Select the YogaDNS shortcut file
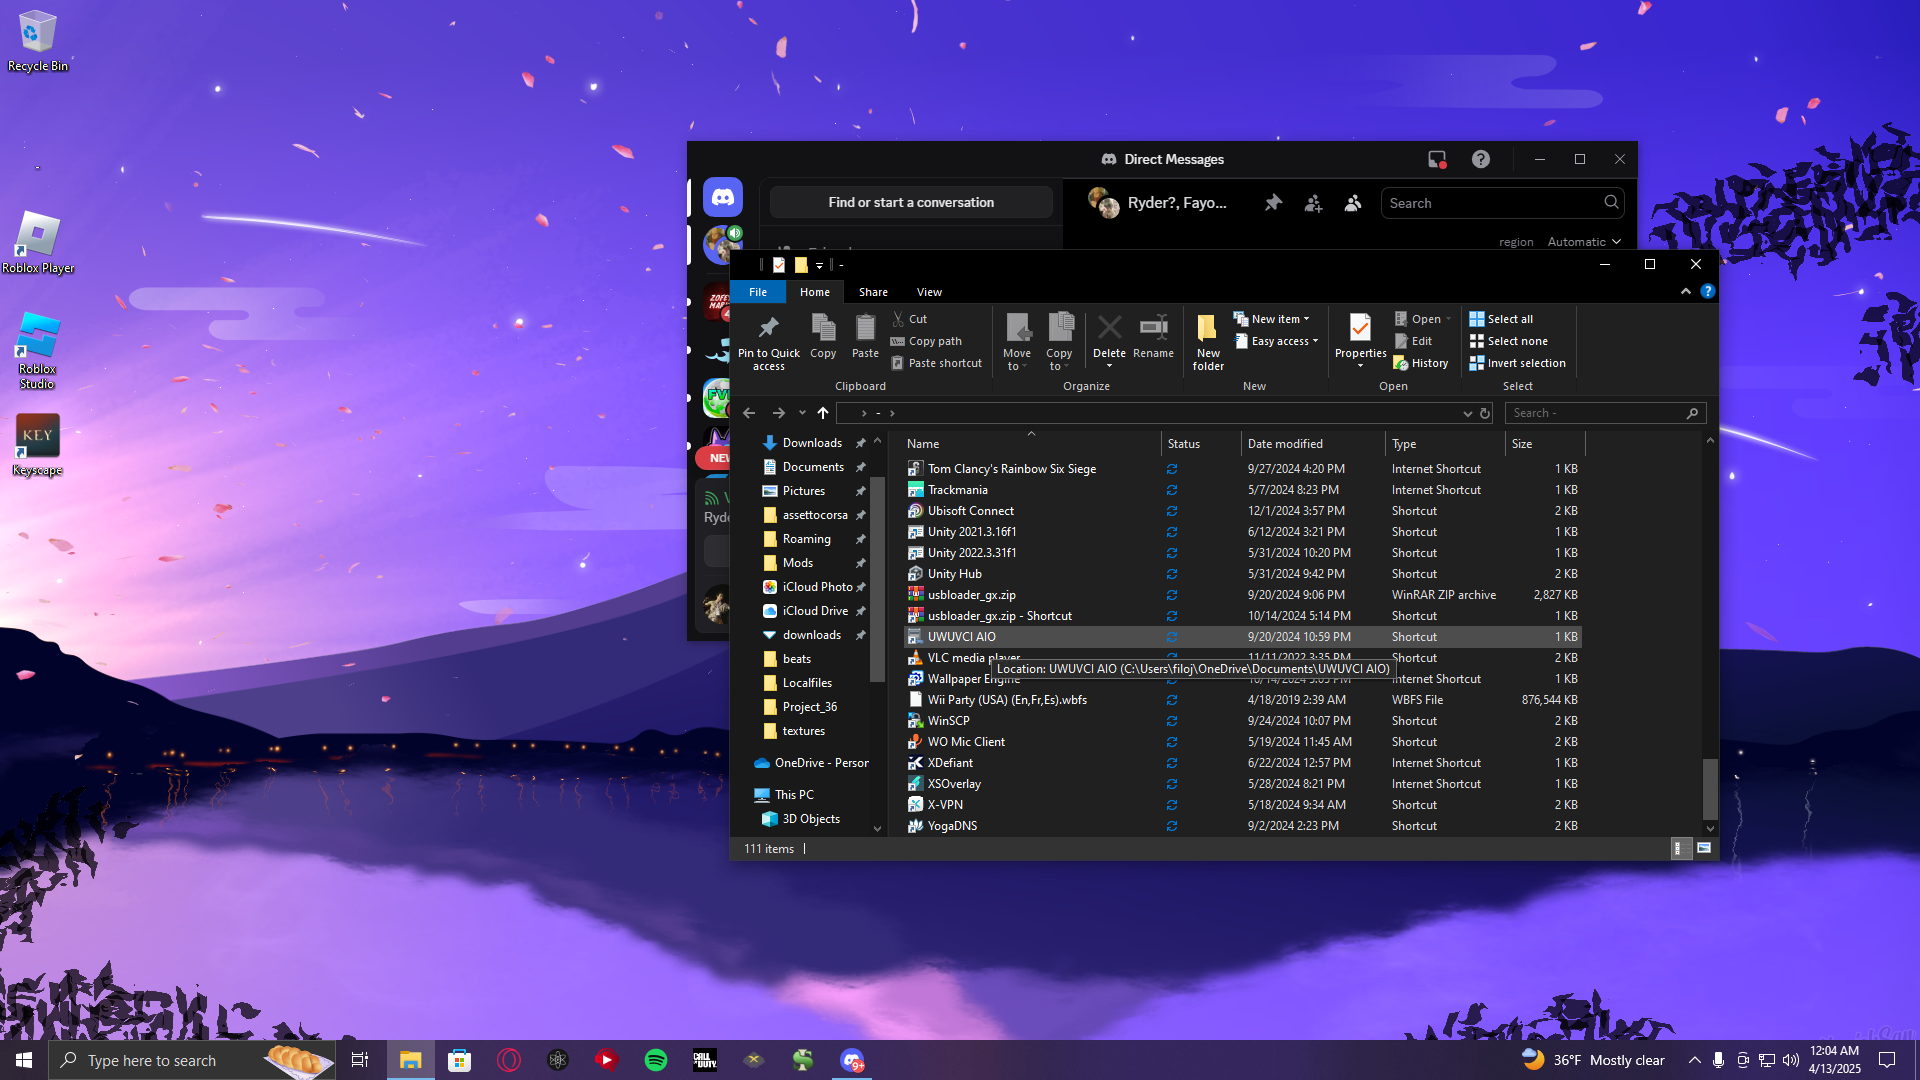This screenshot has height=1080, width=1920. point(1242,826)
